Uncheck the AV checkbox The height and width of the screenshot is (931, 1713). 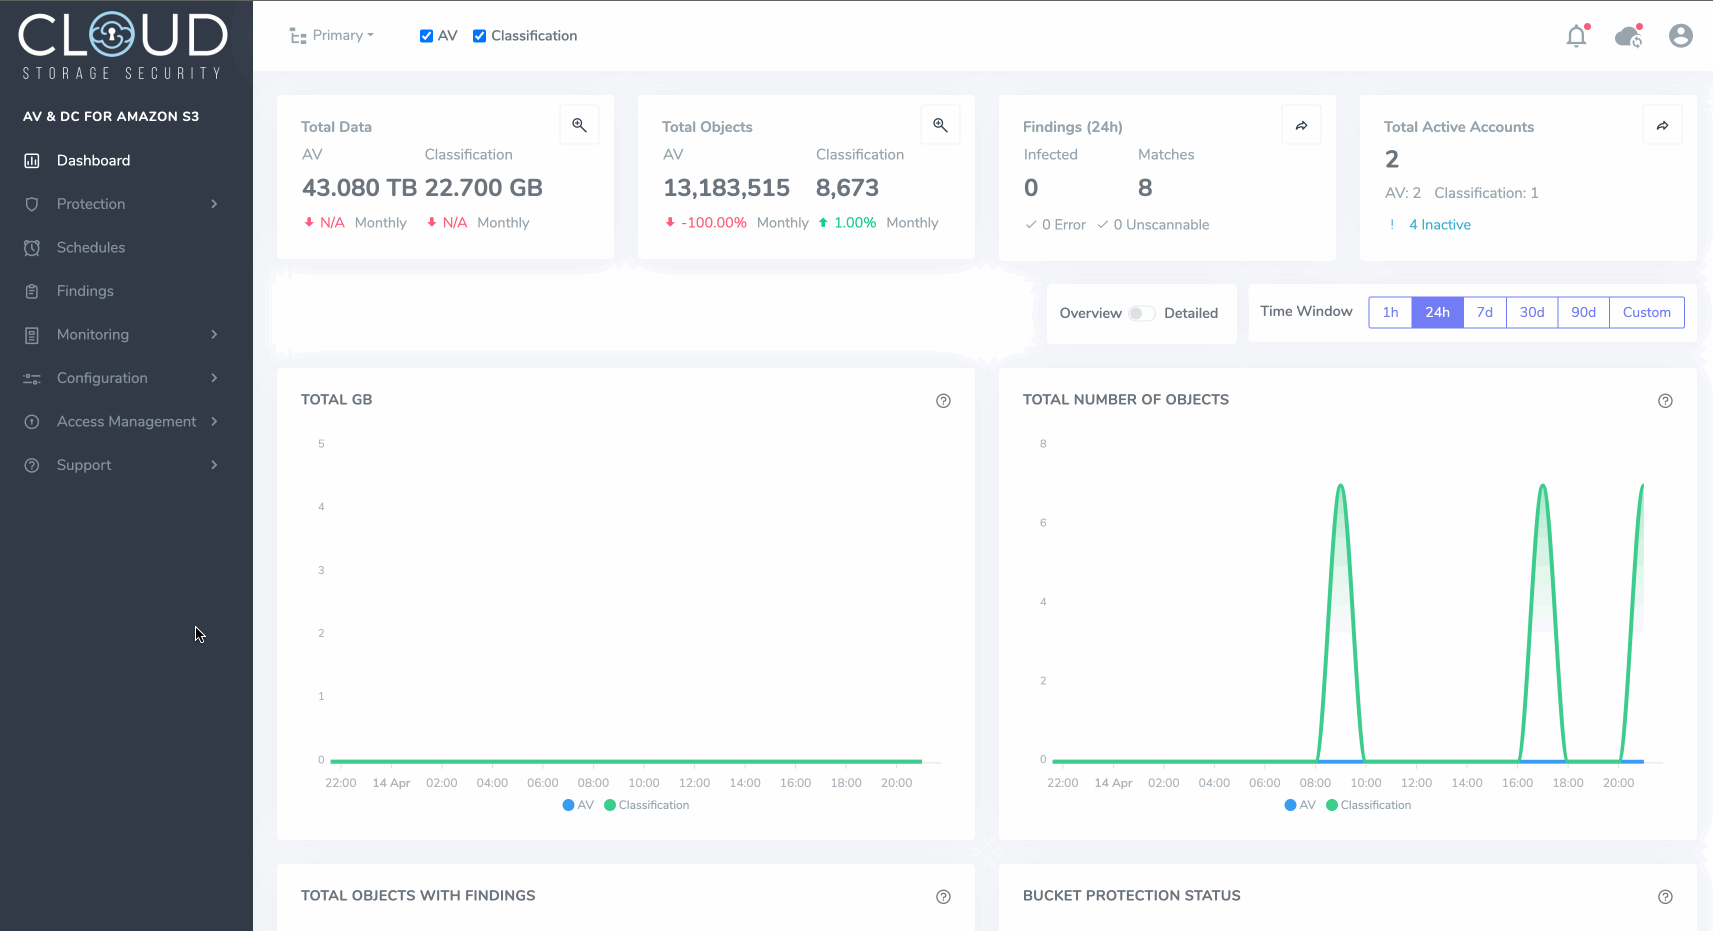pos(427,36)
